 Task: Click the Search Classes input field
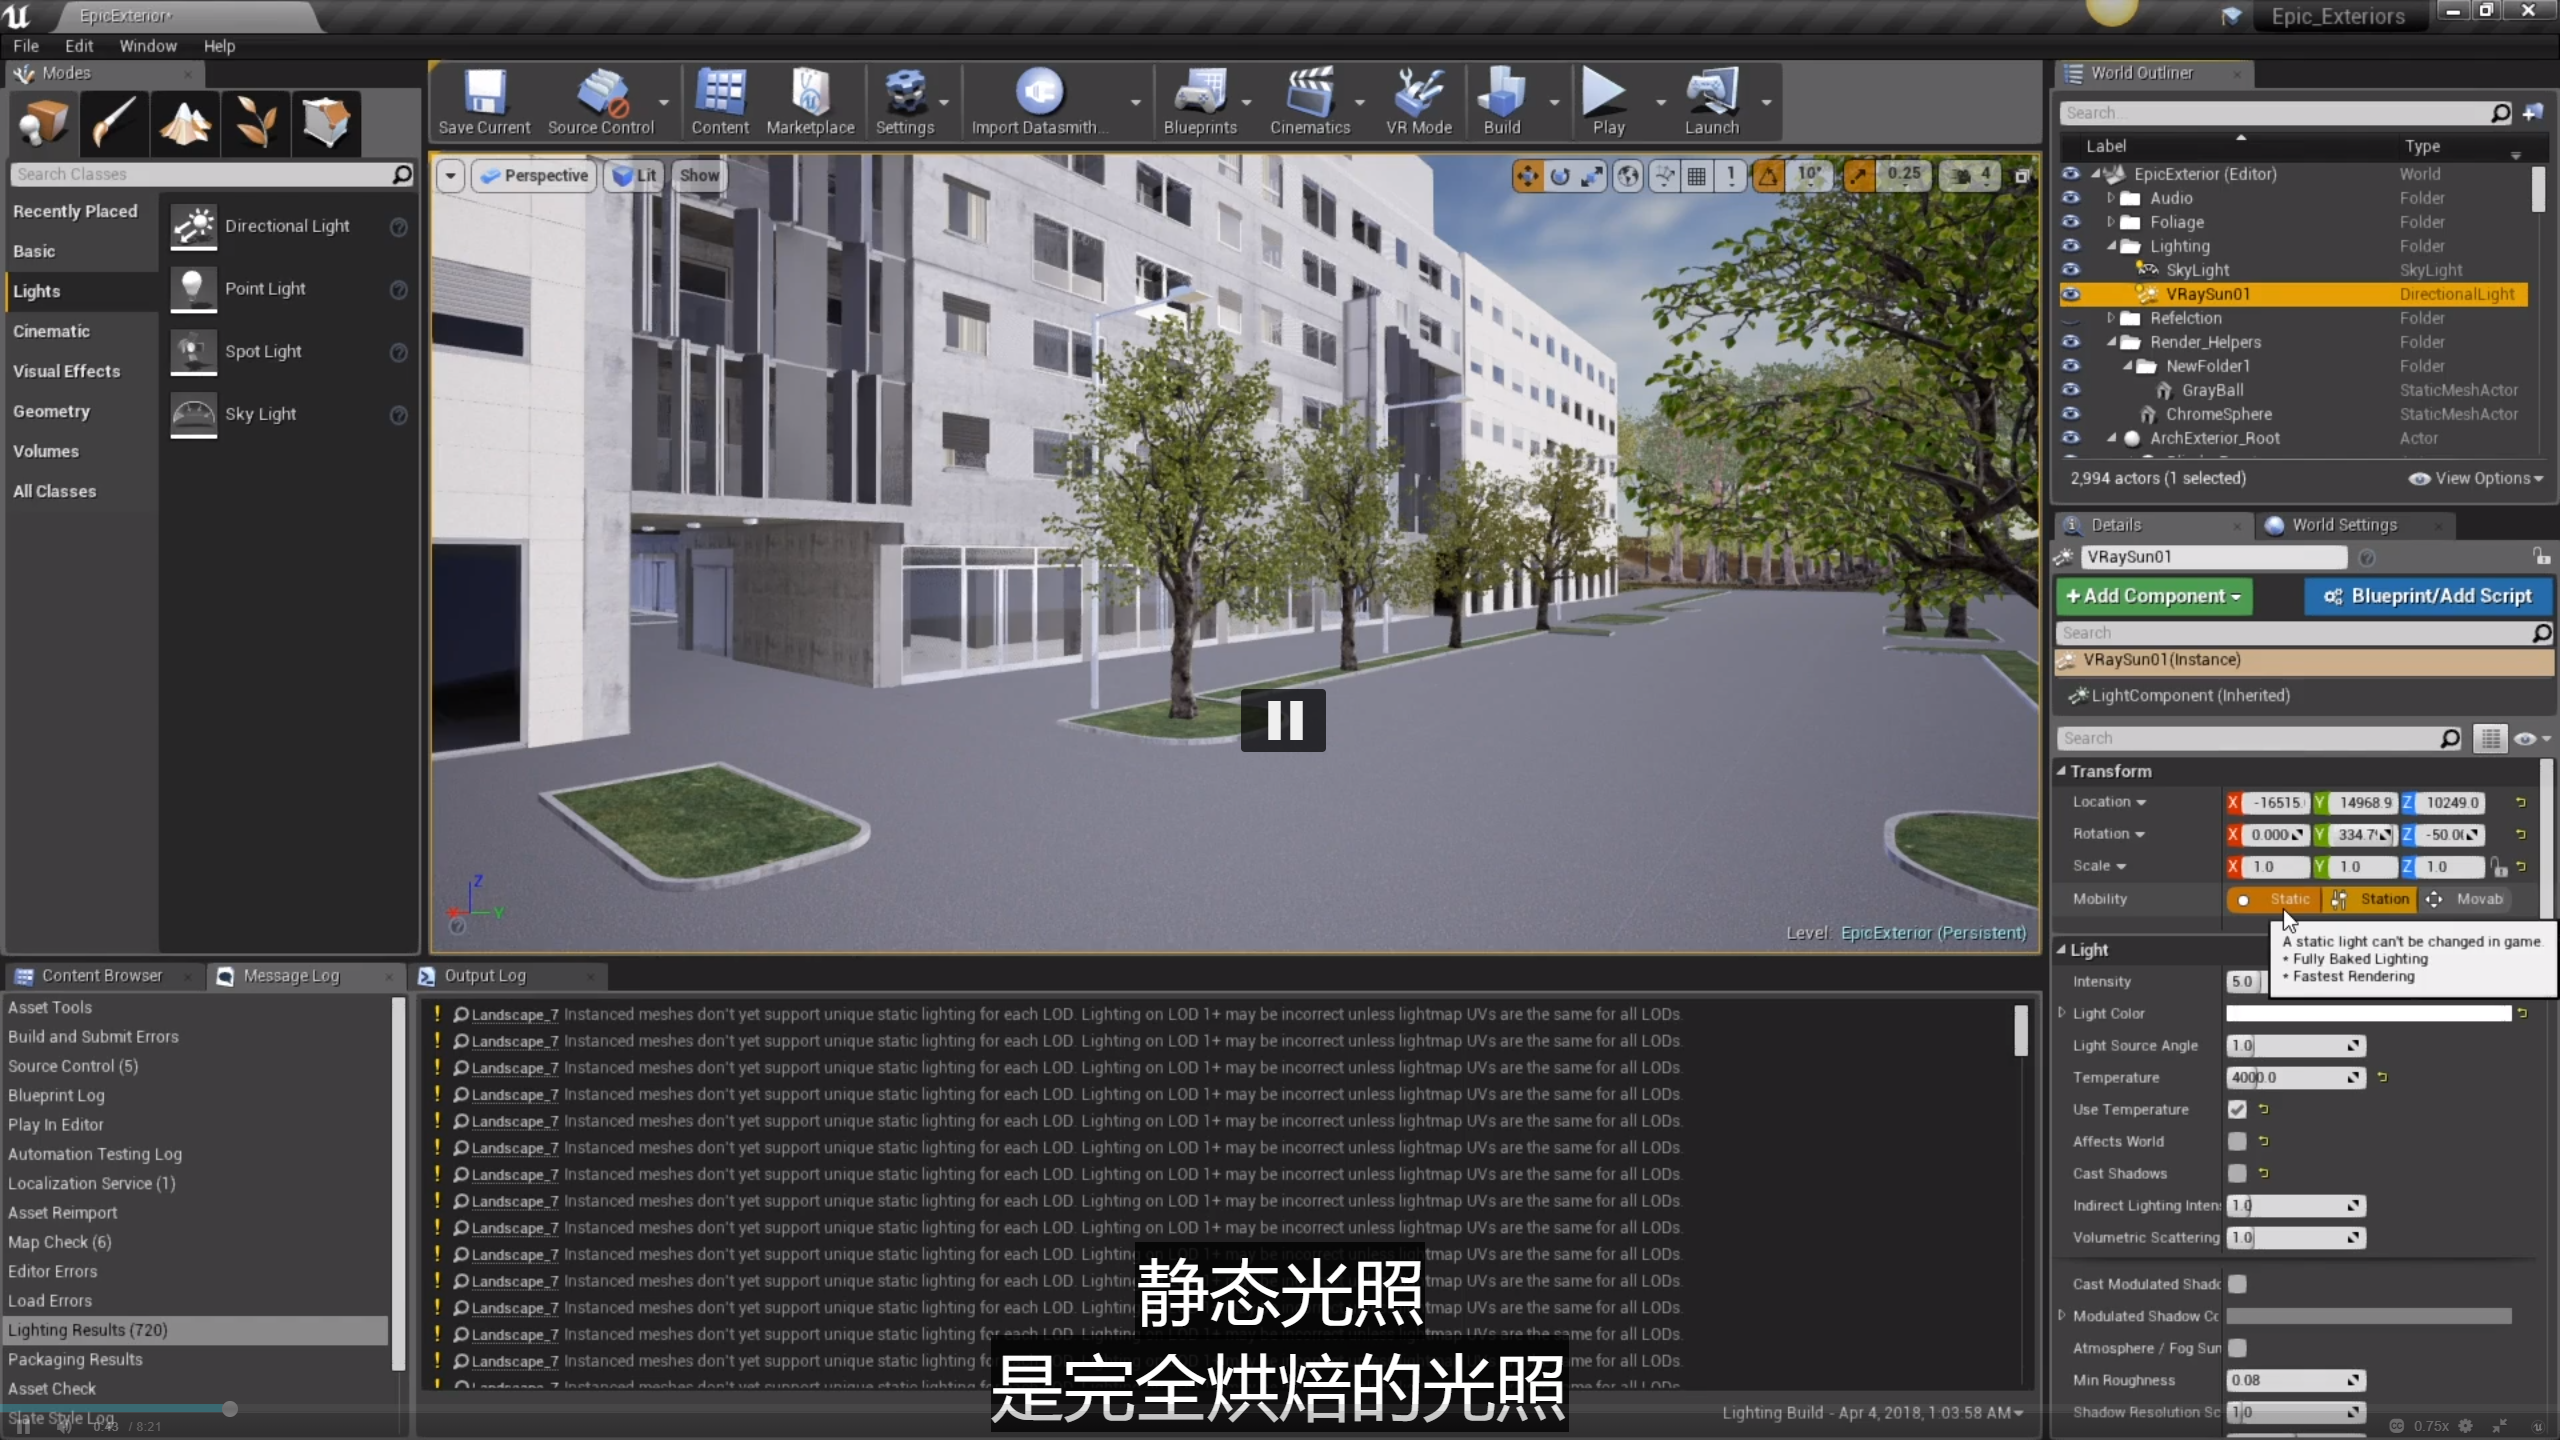[x=200, y=174]
